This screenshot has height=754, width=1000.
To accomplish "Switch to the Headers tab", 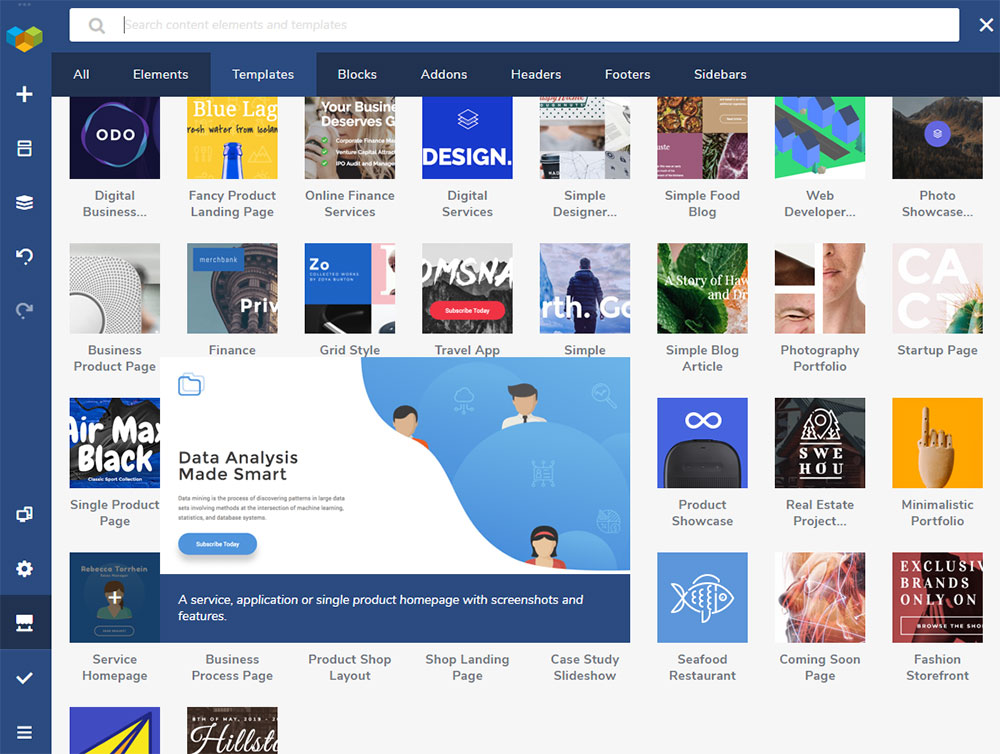I will 536,74.
